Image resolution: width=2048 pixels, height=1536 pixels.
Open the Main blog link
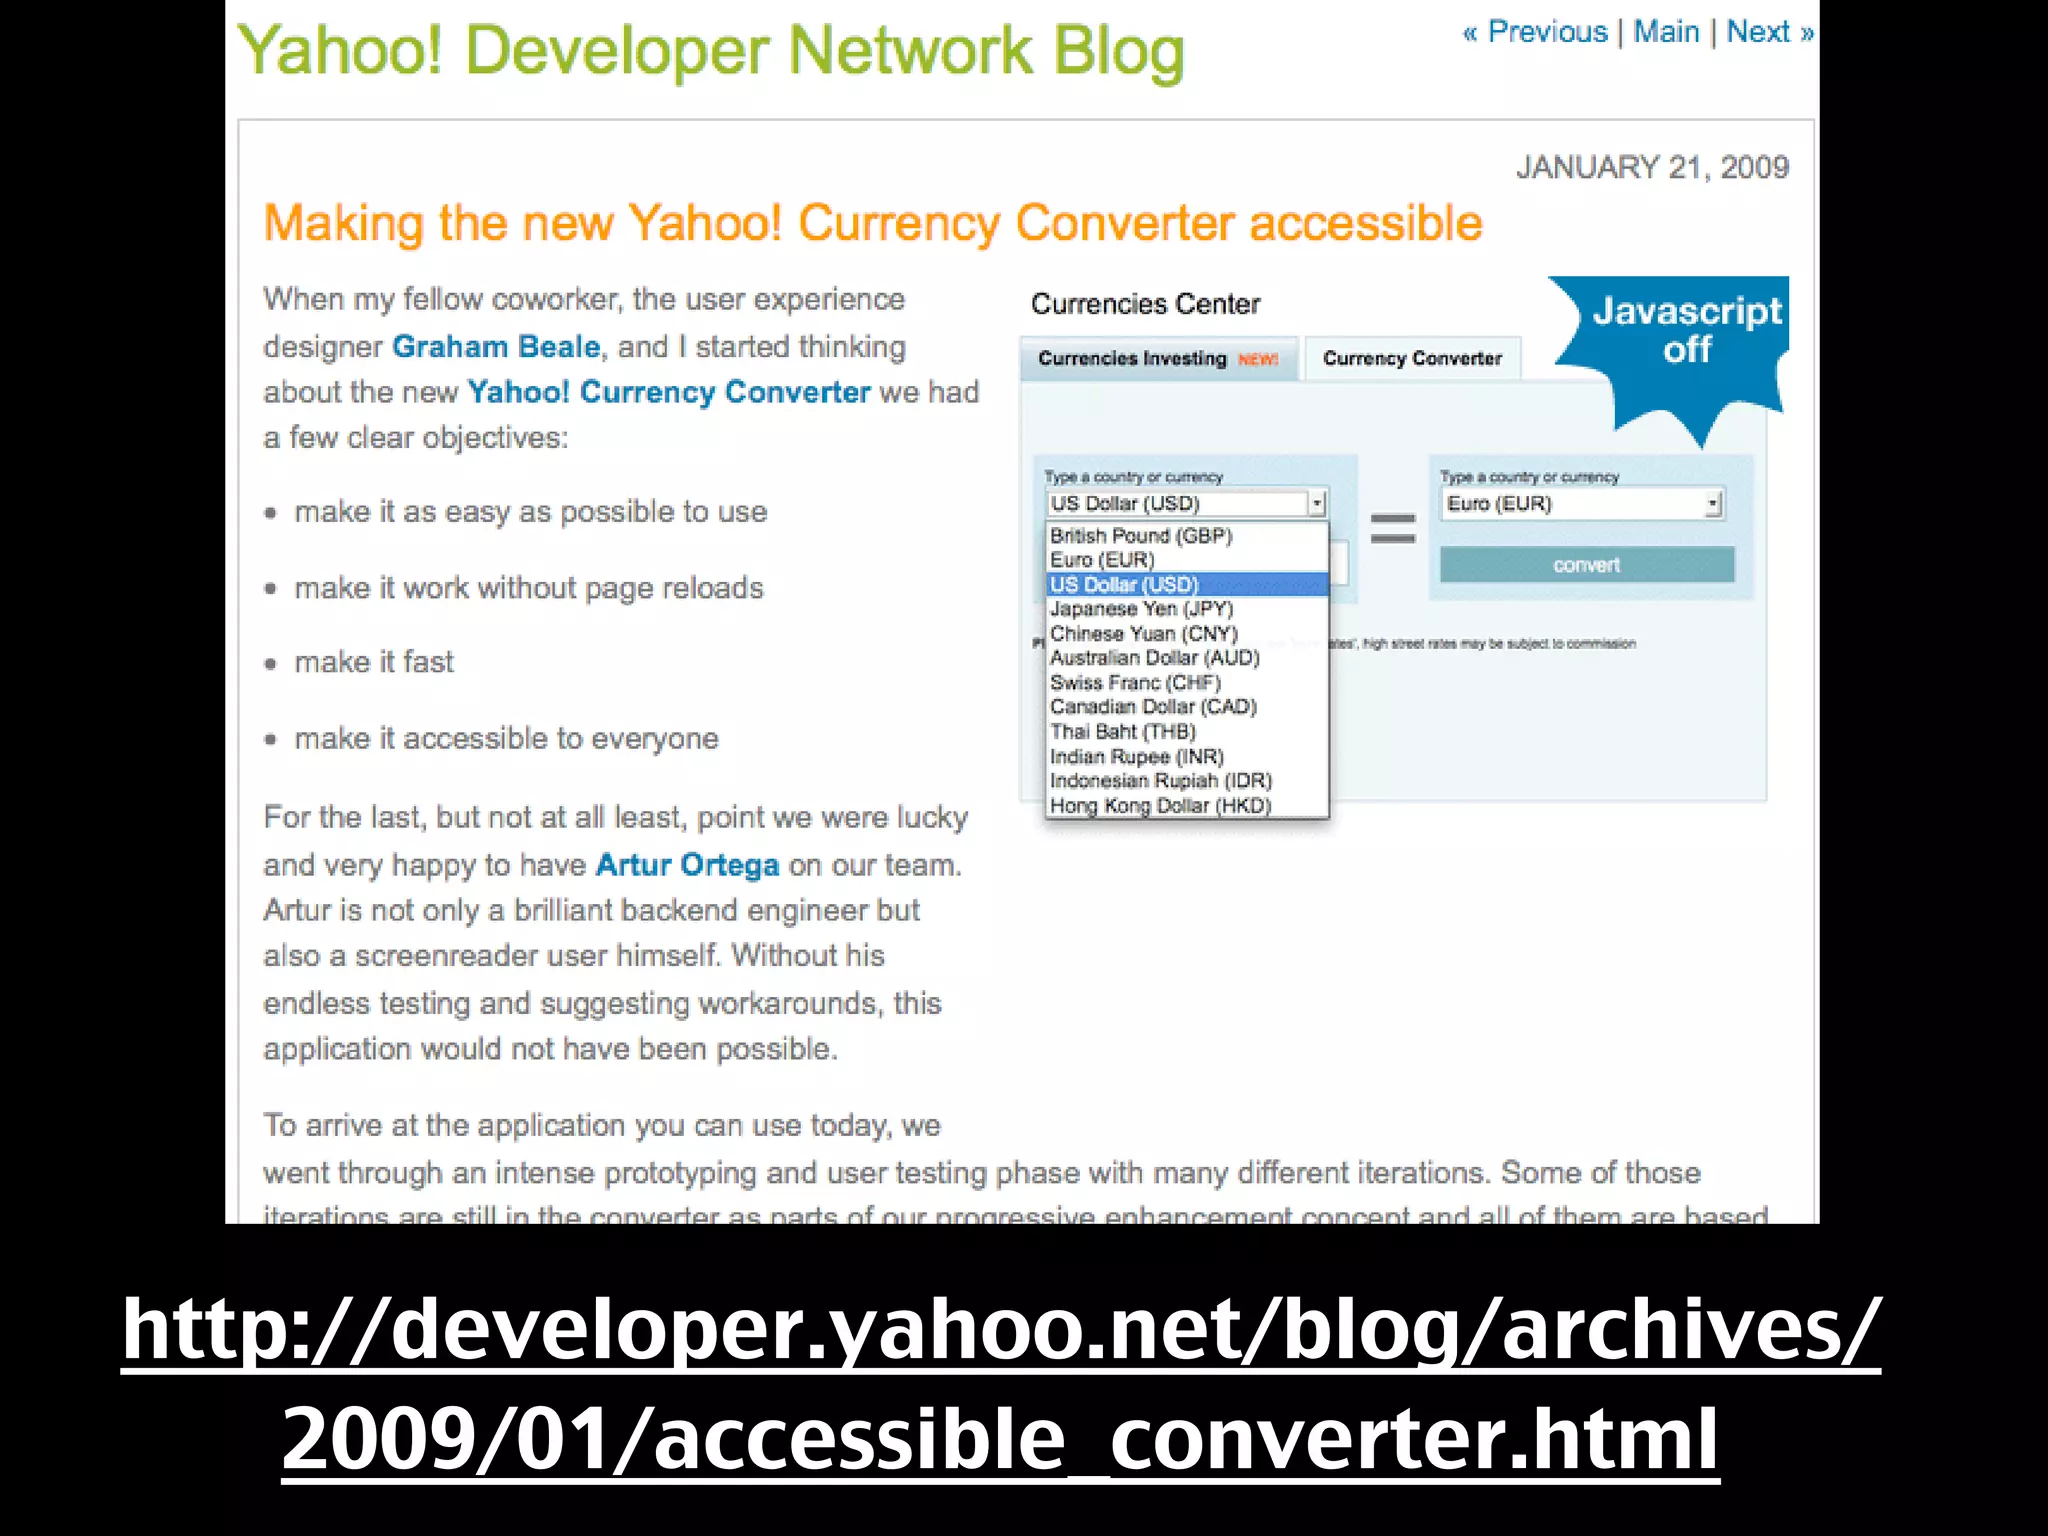1666,32
